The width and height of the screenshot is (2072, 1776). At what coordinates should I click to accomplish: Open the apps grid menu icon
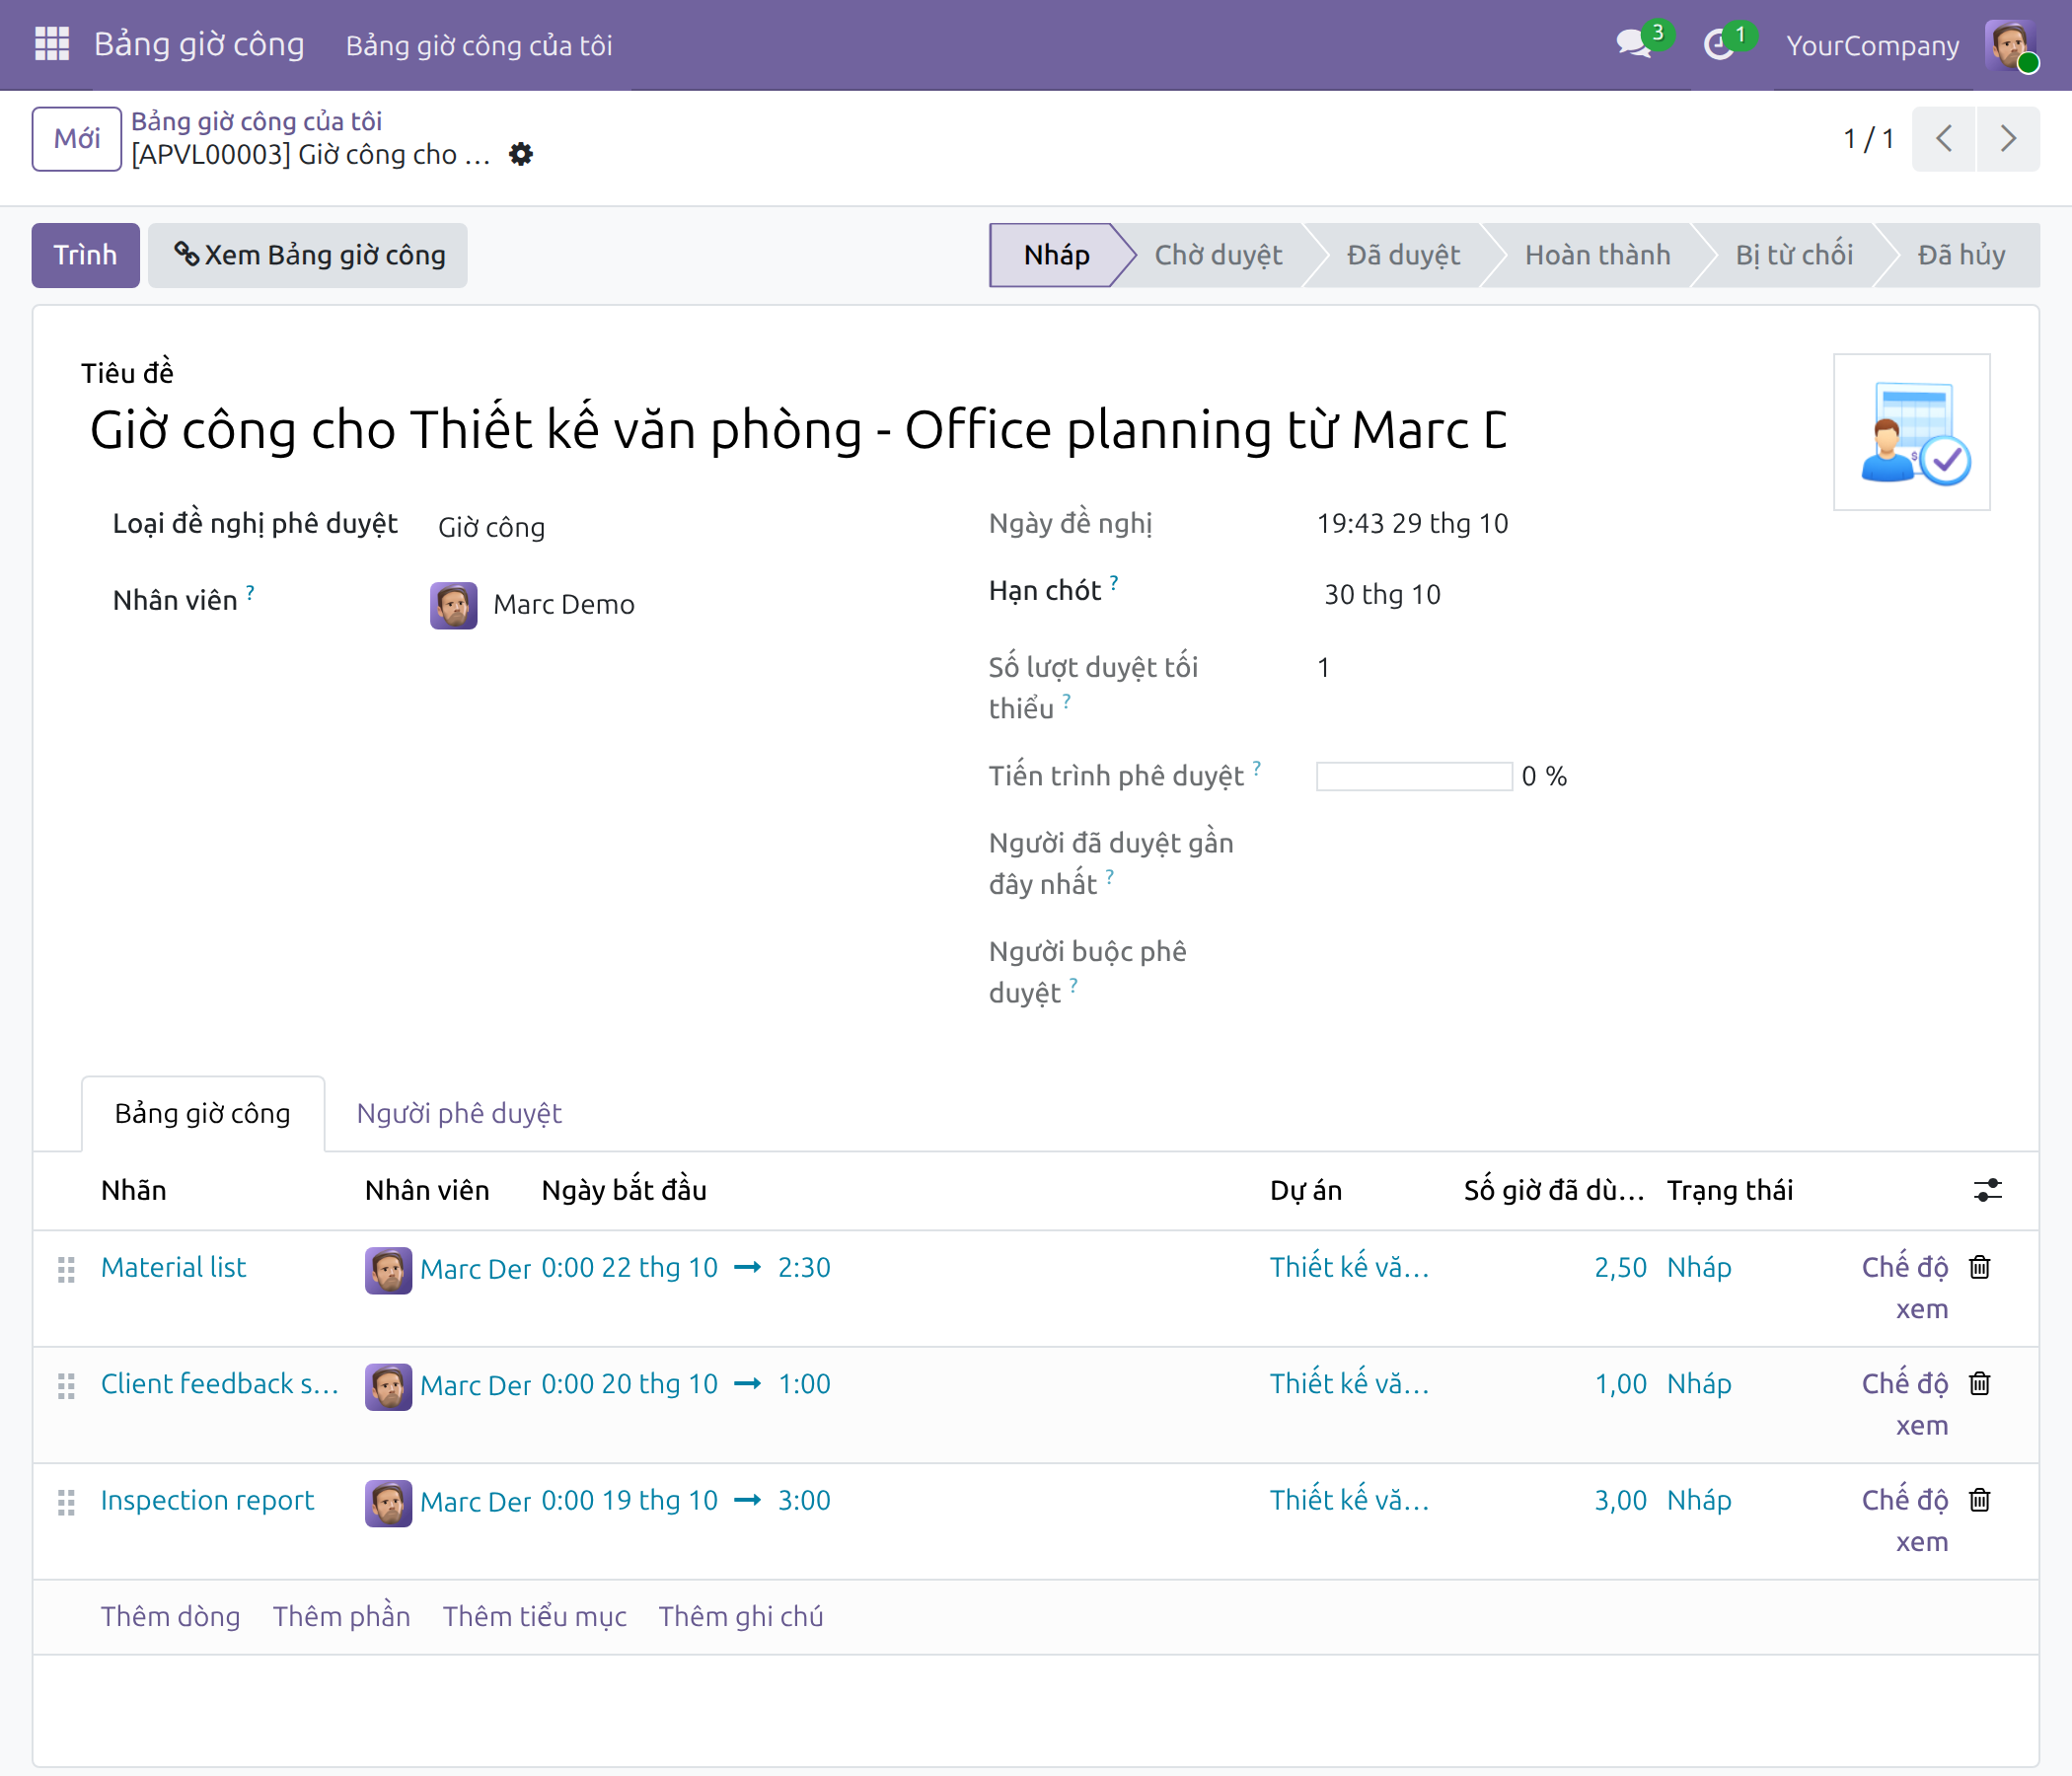[51, 44]
